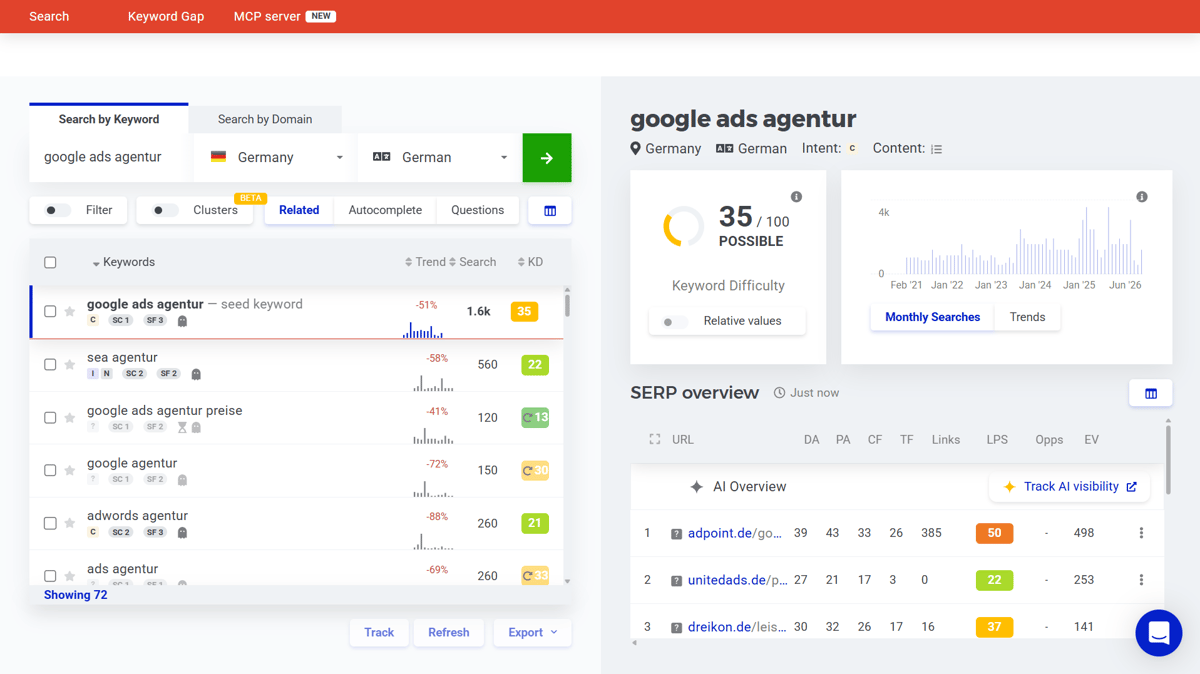Click Keyword Difficulty info icon

(796, 197)
